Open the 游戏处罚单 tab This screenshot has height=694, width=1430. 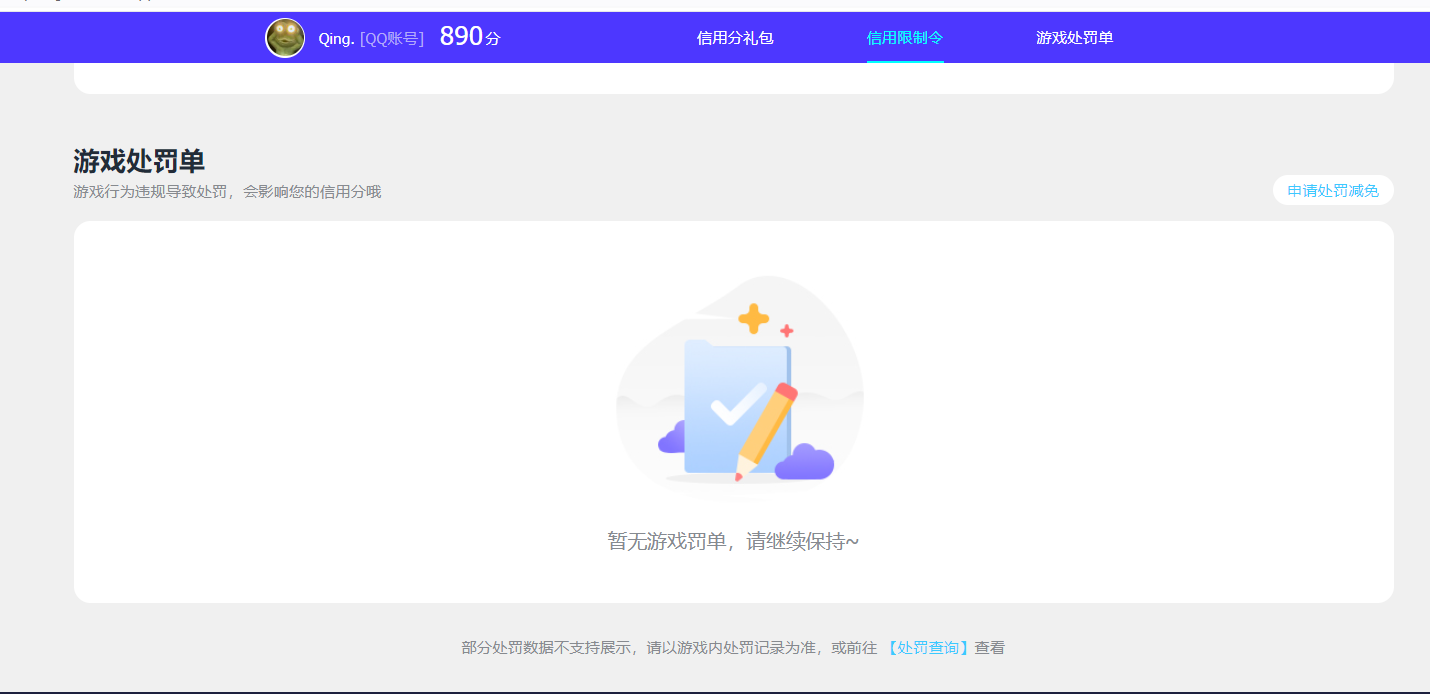click(1075, 37)
